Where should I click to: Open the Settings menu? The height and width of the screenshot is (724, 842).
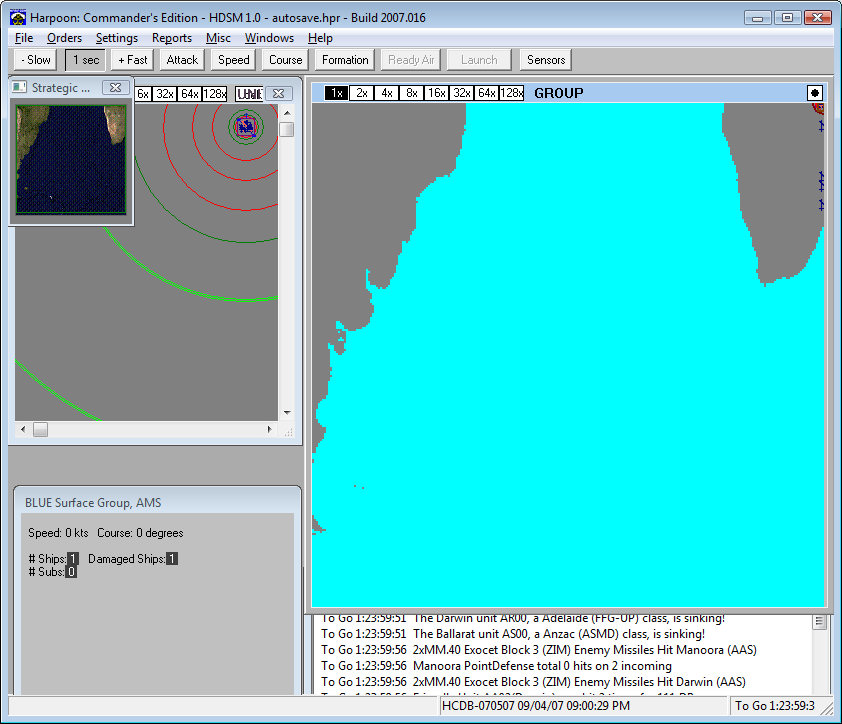(117, 38)
